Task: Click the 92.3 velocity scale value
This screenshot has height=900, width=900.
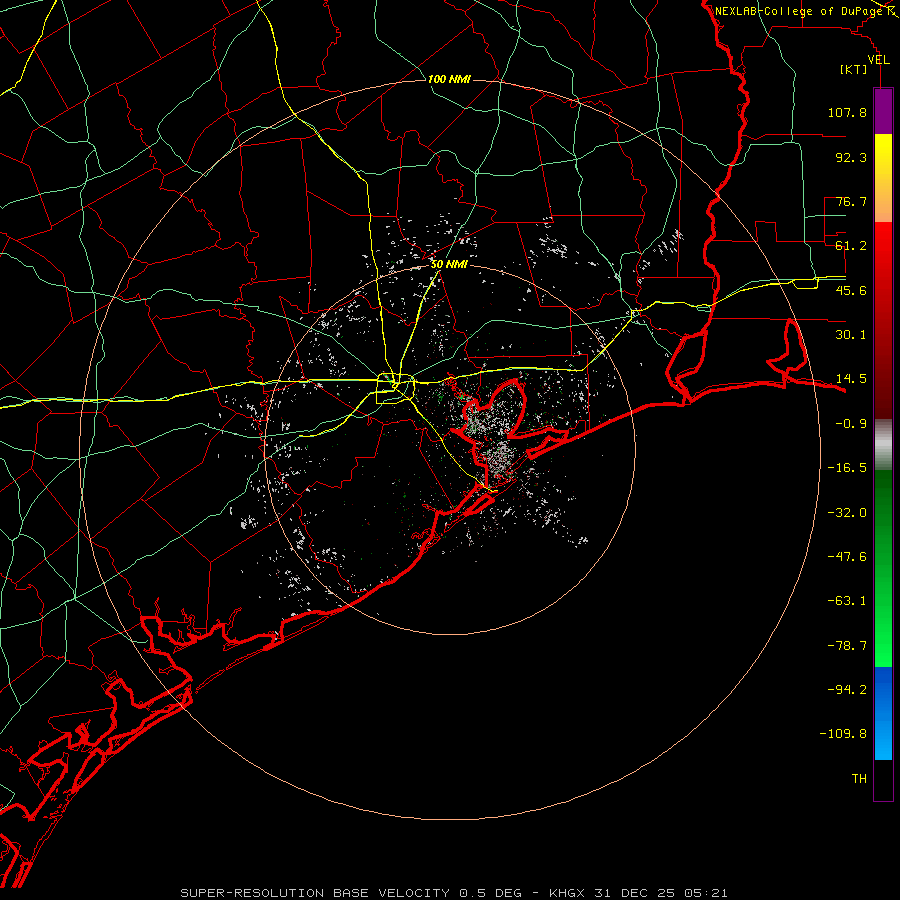Action: [851, 157]
